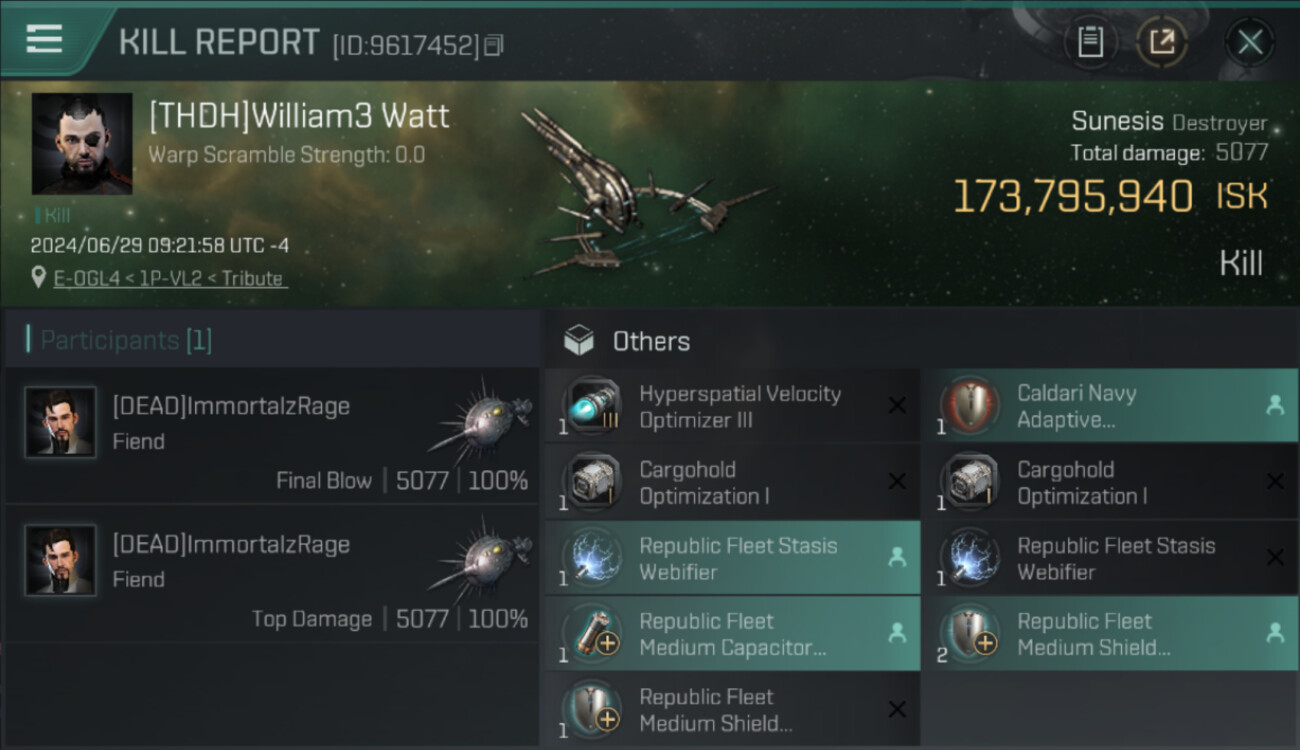View the Sunesis destroyer ship image

pyautogui.click(x=640, y=195)
